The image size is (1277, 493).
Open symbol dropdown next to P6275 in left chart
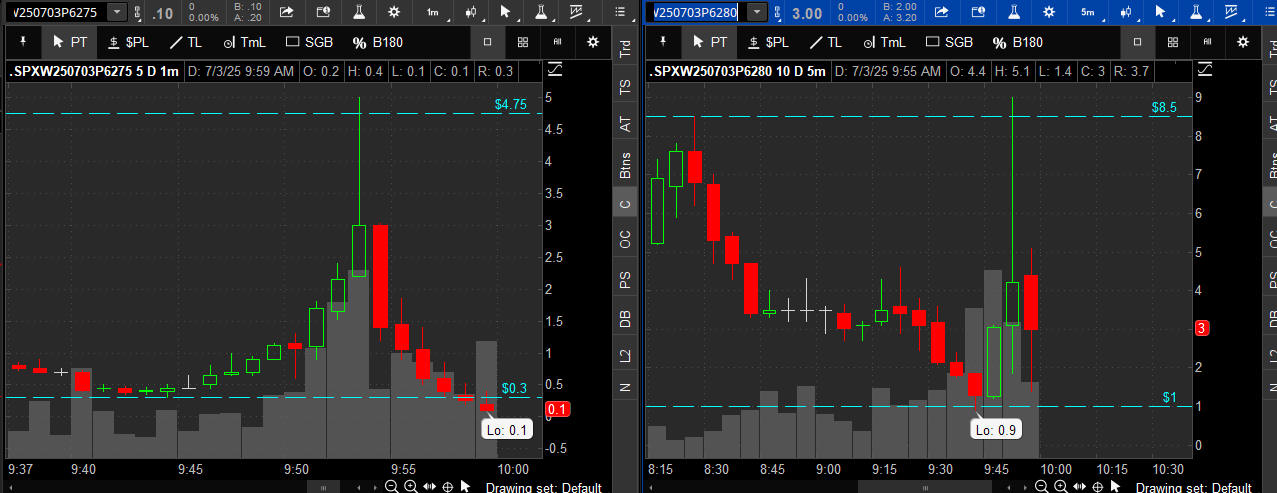click(x=117, y=12)
